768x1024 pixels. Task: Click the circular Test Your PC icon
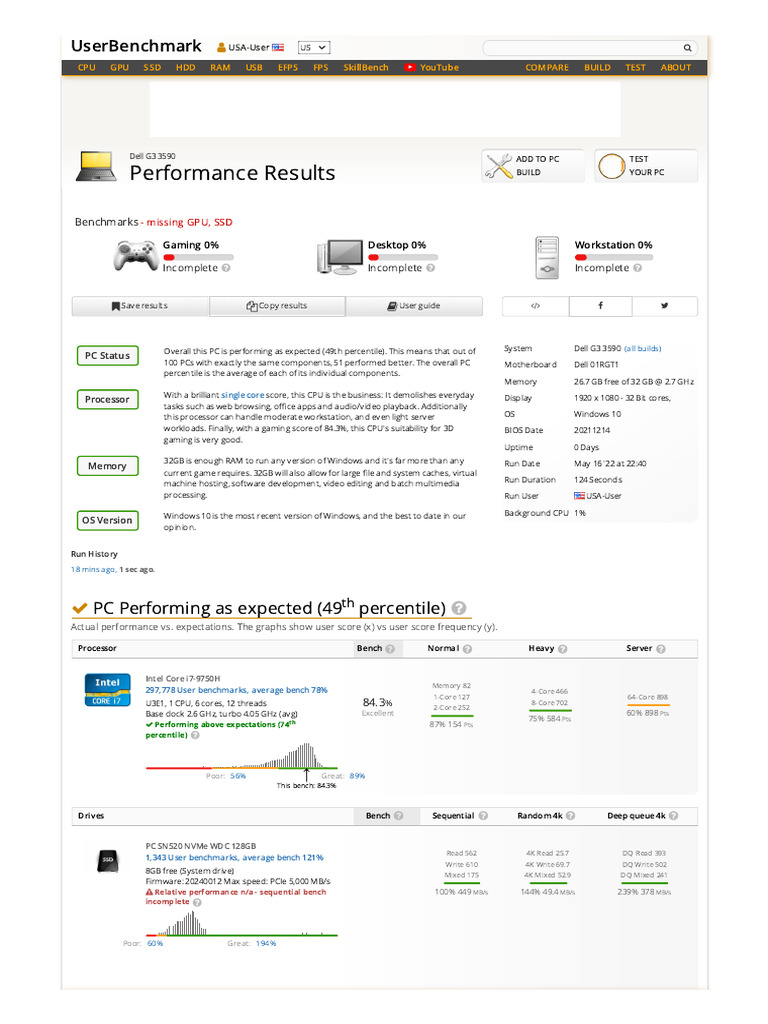612,166
